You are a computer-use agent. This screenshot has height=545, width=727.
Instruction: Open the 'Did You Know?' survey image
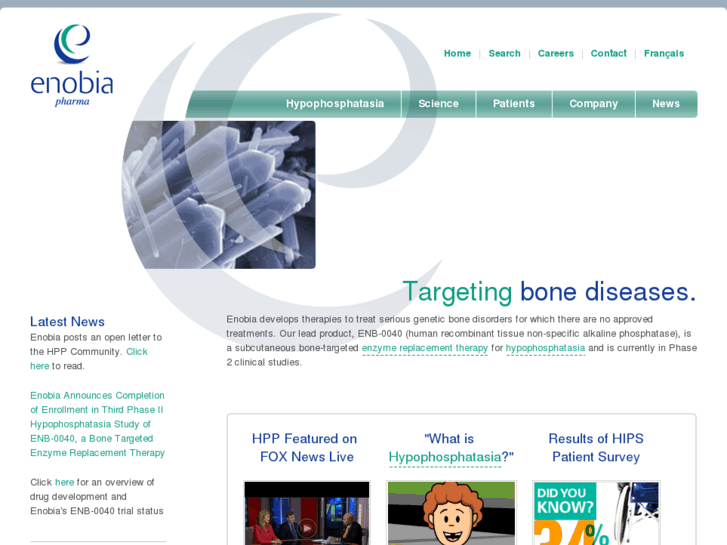[x=596, y=513]
